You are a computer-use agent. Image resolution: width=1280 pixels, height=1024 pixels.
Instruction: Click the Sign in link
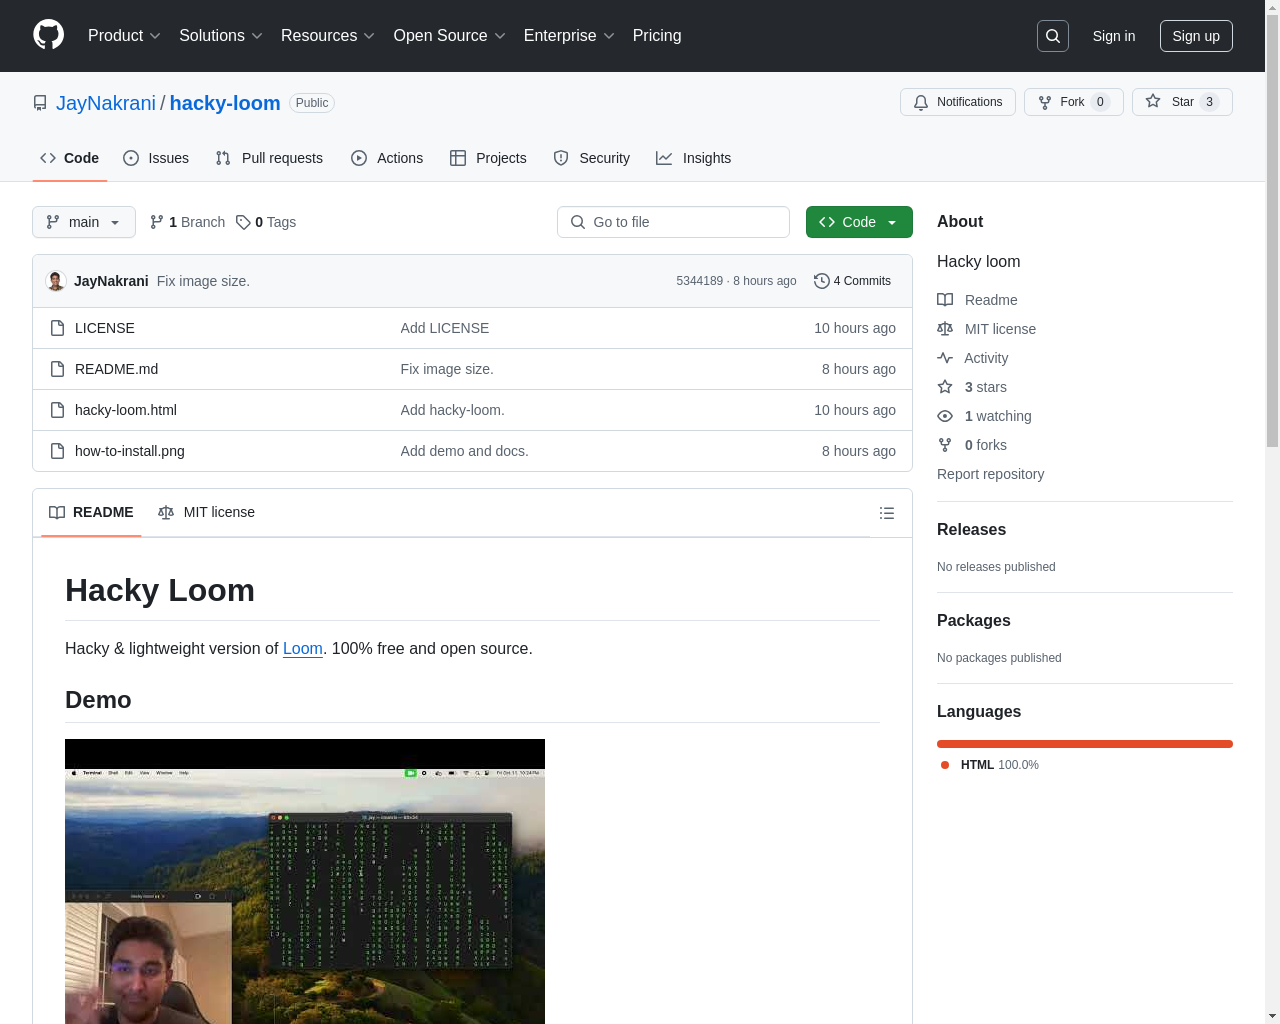(1114, 36)
